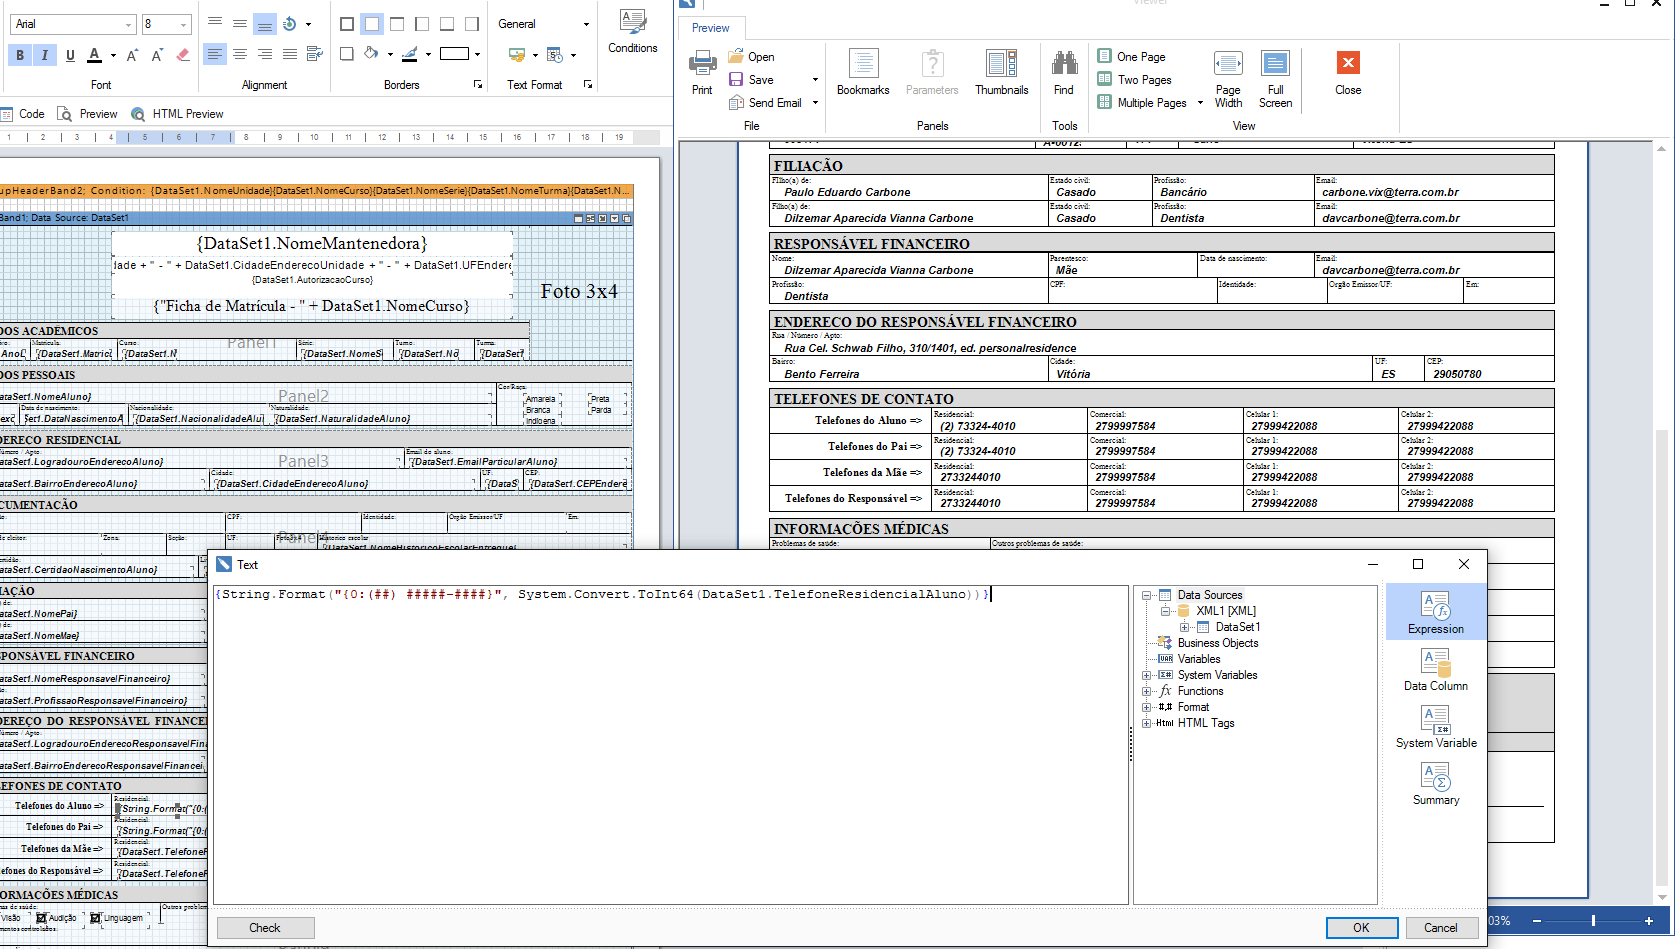Viewport: 1675px width, 949px height.
Task: Open Find binoculars tool
Action: pyautogui.click(x=1064, y=72)
